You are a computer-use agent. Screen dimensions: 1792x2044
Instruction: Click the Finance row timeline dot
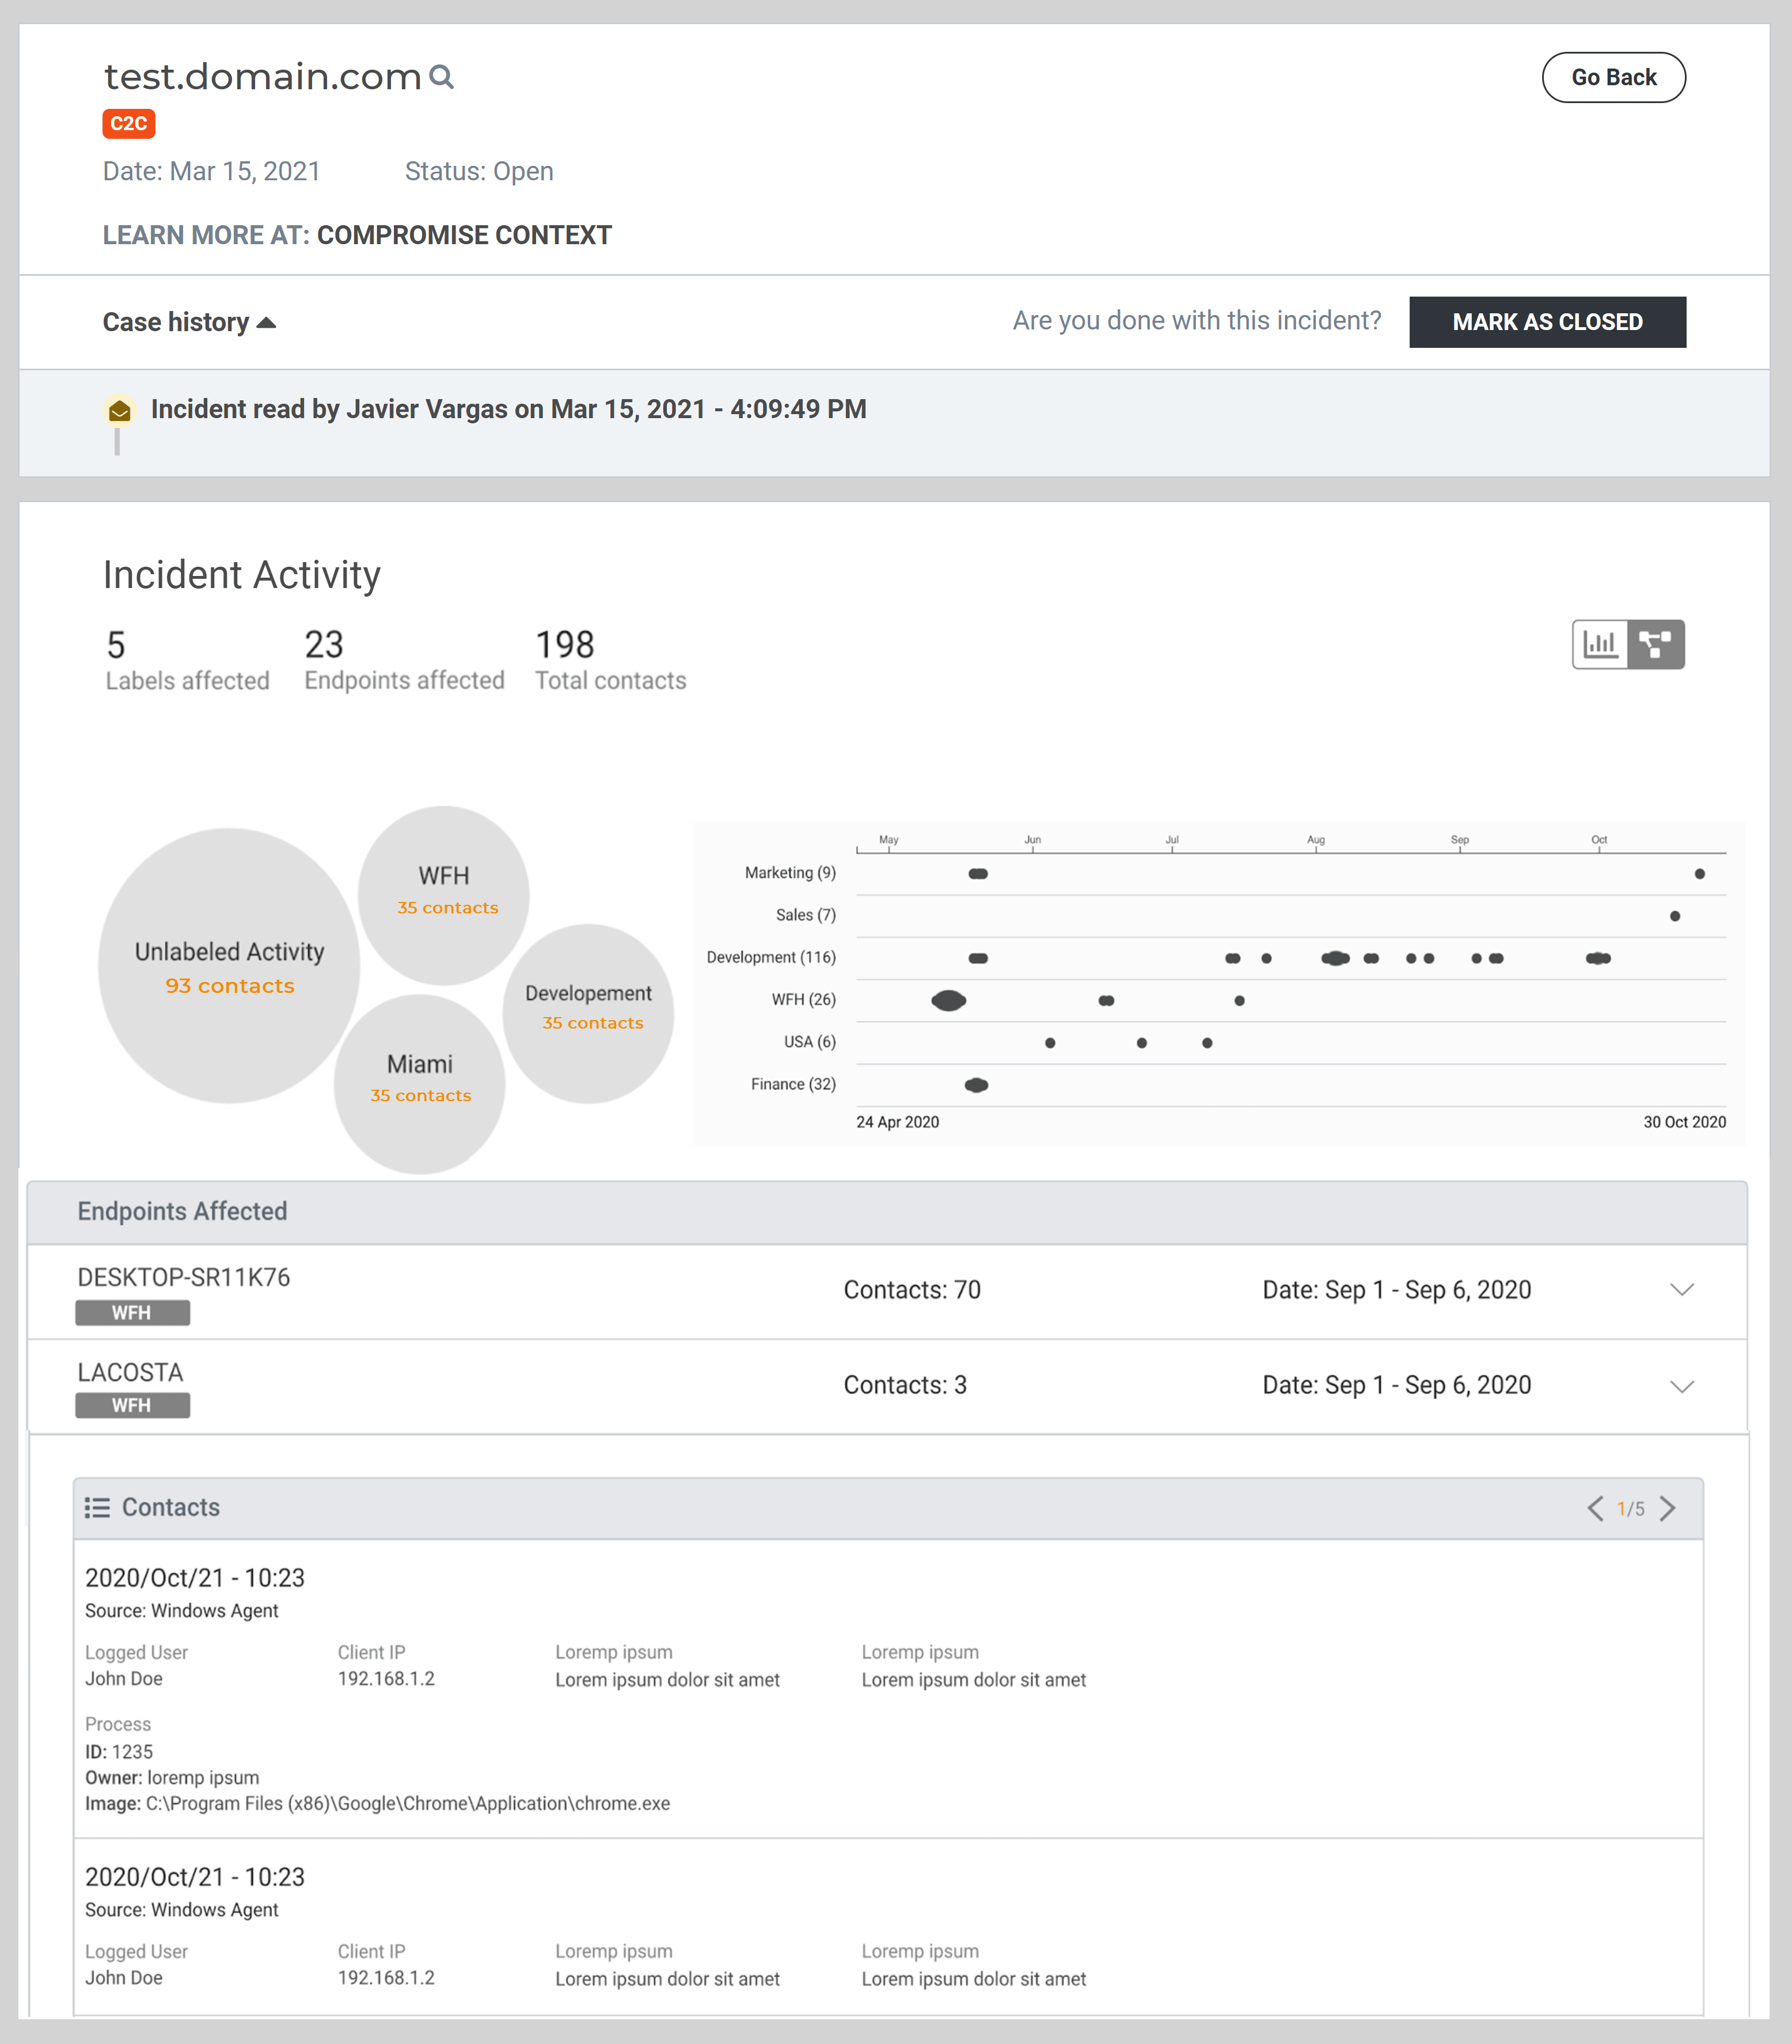[x=976, y=1085]
